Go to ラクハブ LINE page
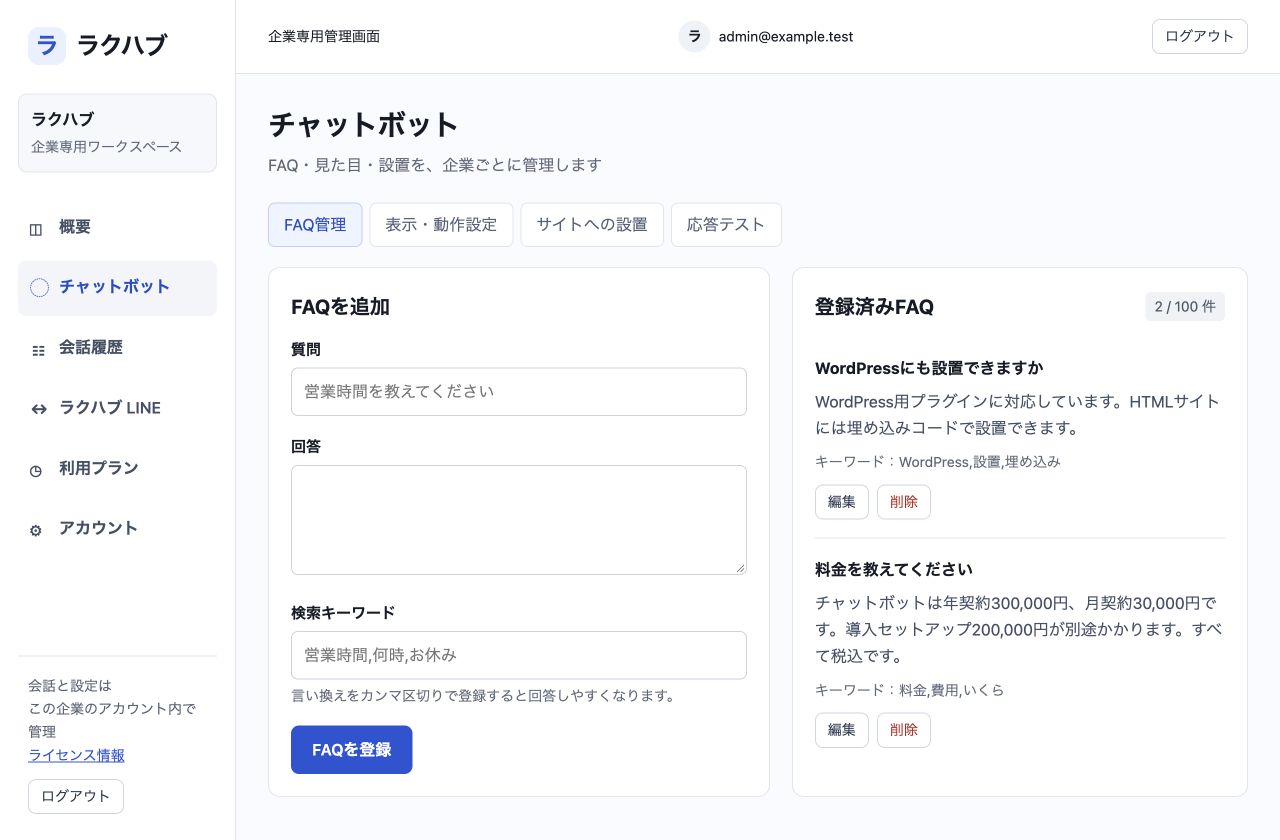Image resolution: width=1280 pixels, height=840 pixels. tap(117, 408)
